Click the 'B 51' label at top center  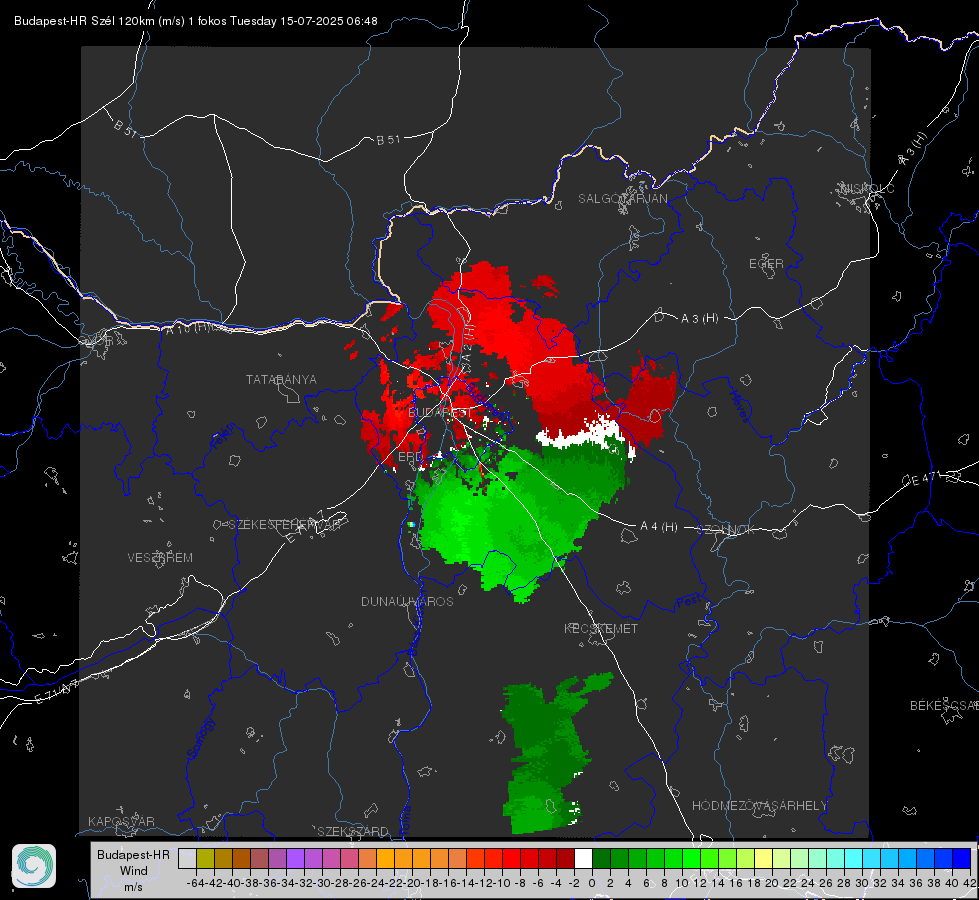(x=388, y=140)
